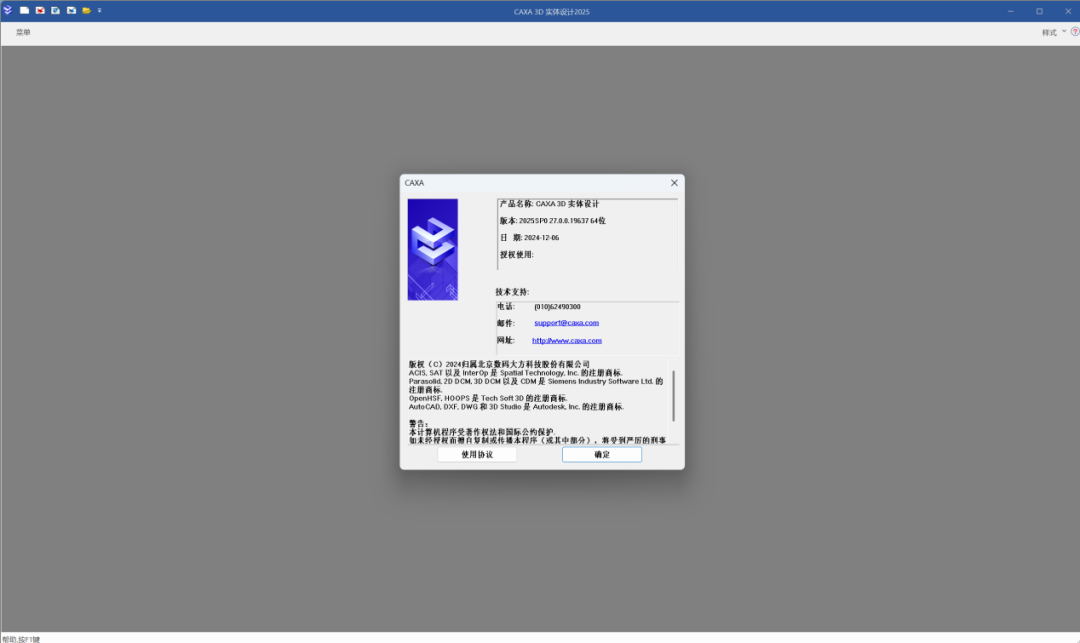Close the CAXA about dialog

pos(674,182)
